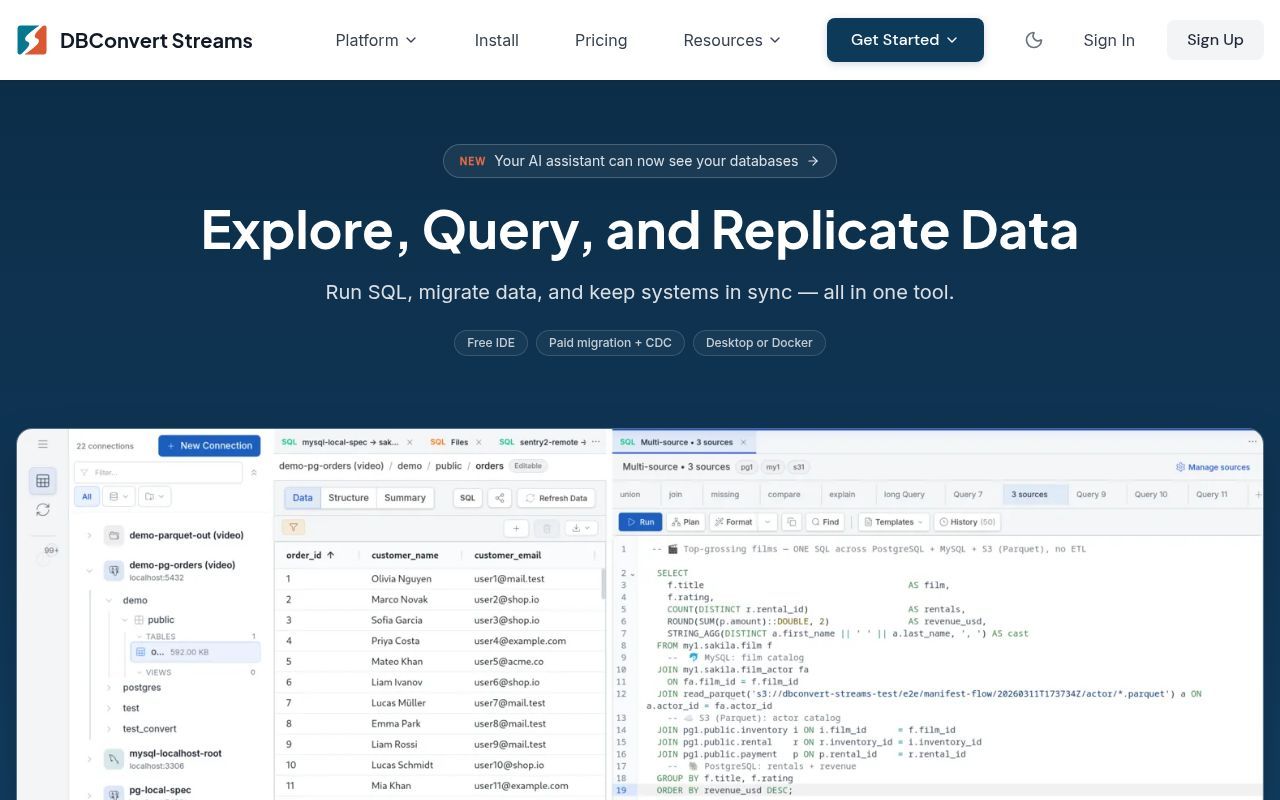This screenshot has width=1280, height=800.
Task: Open the database type filter dropdown
Action: click(x=119, y=497)
